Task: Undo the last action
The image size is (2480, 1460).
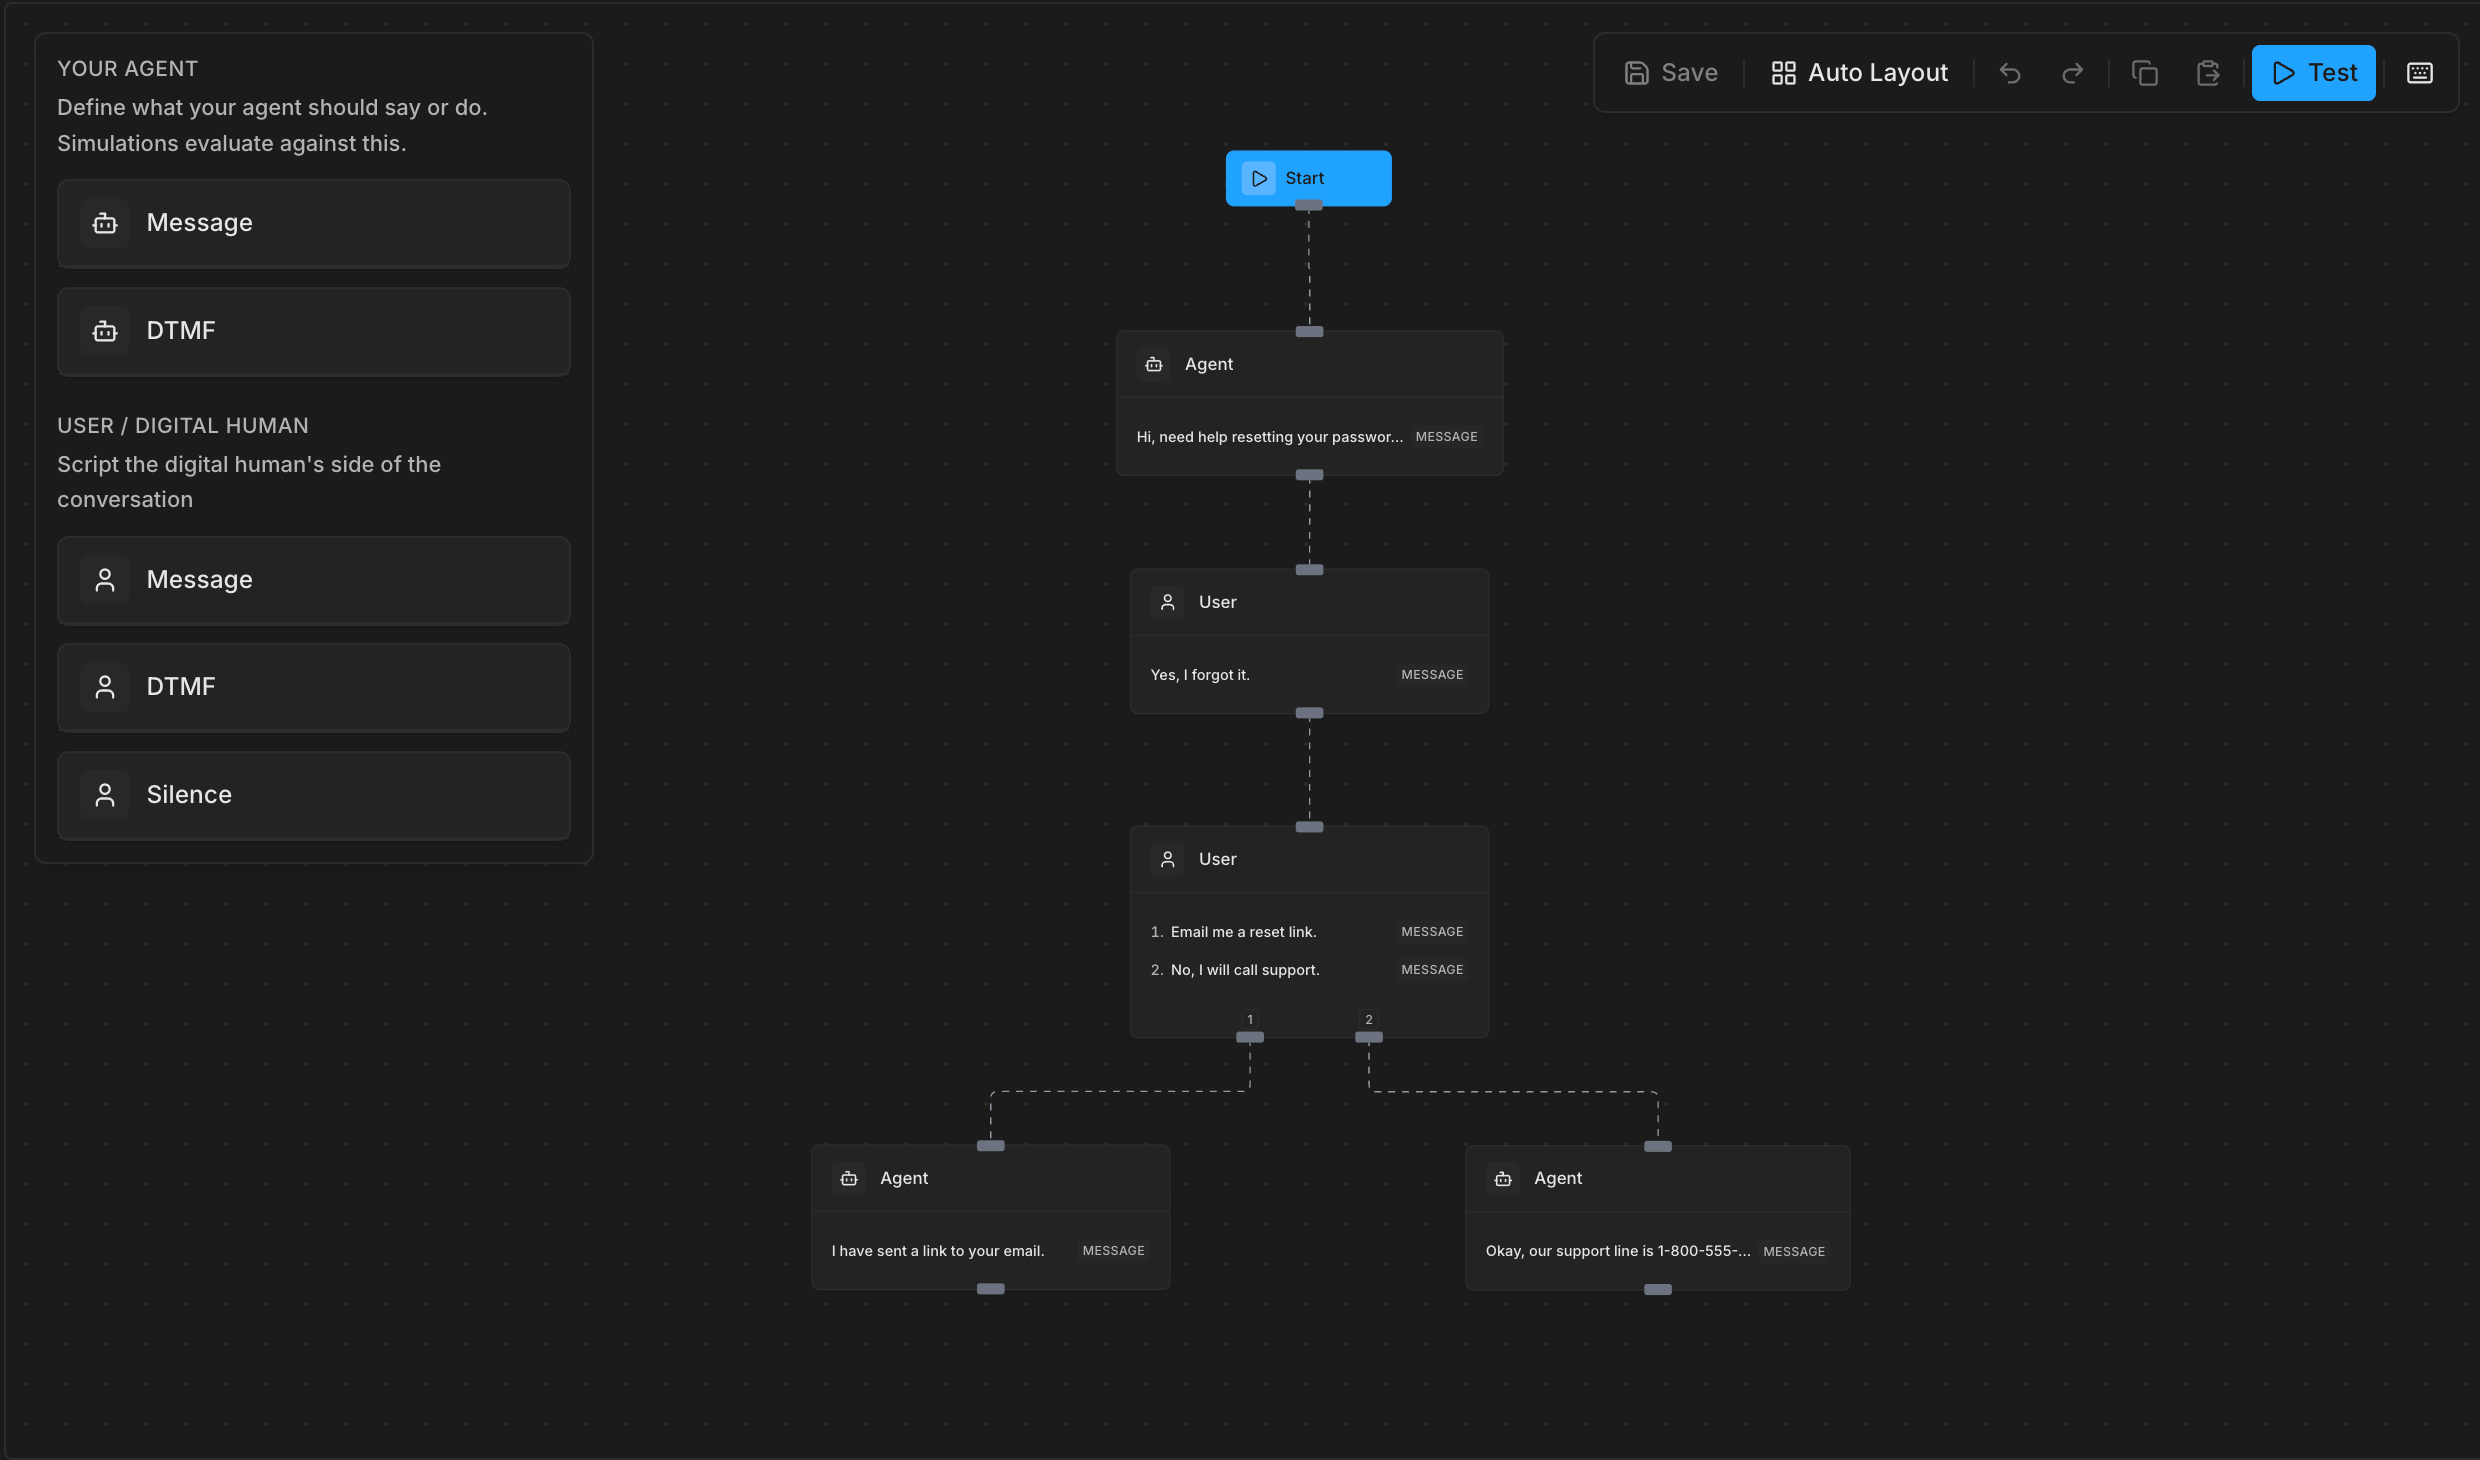Action: [x=2010, y=73]
